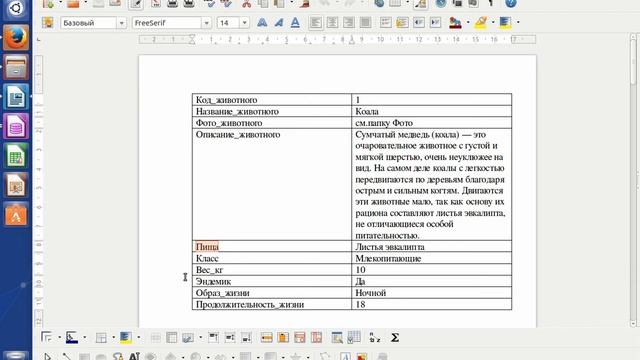Toggle bulleted list

(x=402, y=22)
